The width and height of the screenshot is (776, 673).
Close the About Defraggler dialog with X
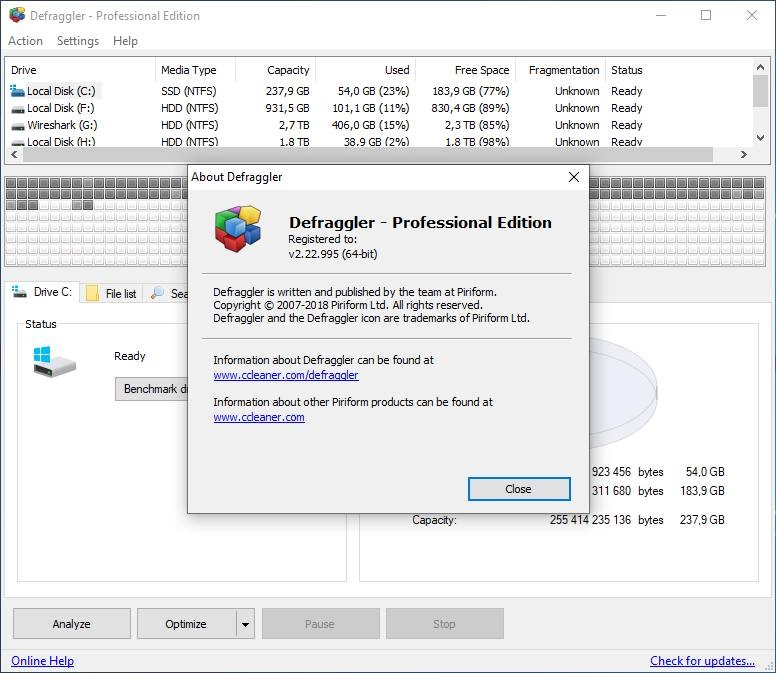click(x=574, y=177)
